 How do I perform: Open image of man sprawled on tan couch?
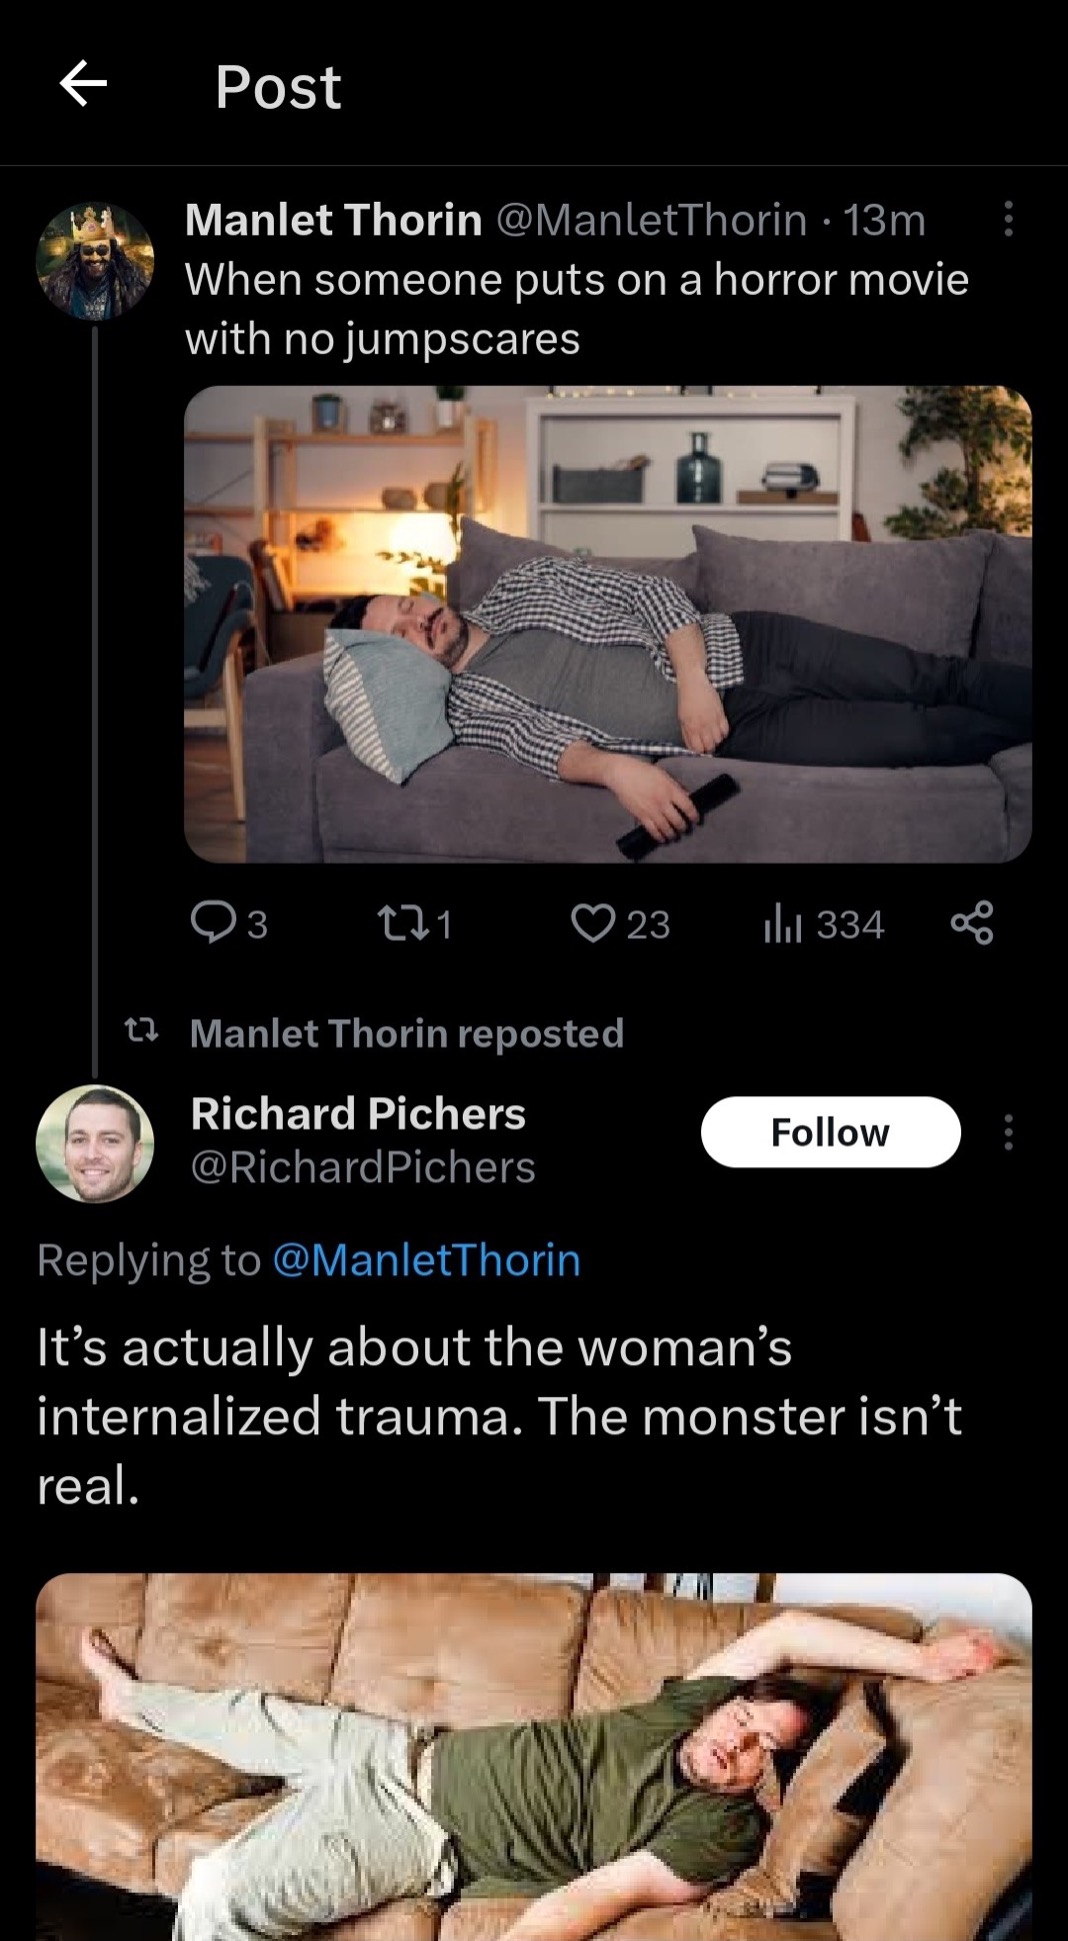coord(533,1756)
